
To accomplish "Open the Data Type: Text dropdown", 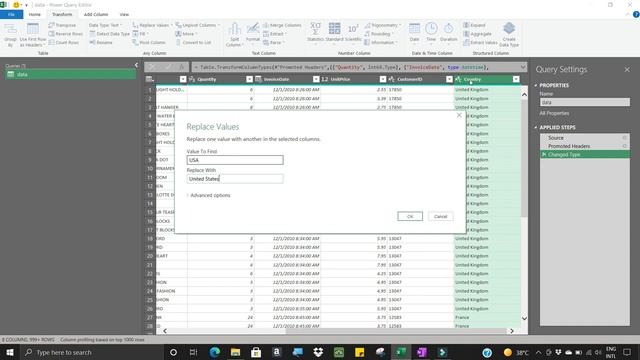I will tap(105, 25).
